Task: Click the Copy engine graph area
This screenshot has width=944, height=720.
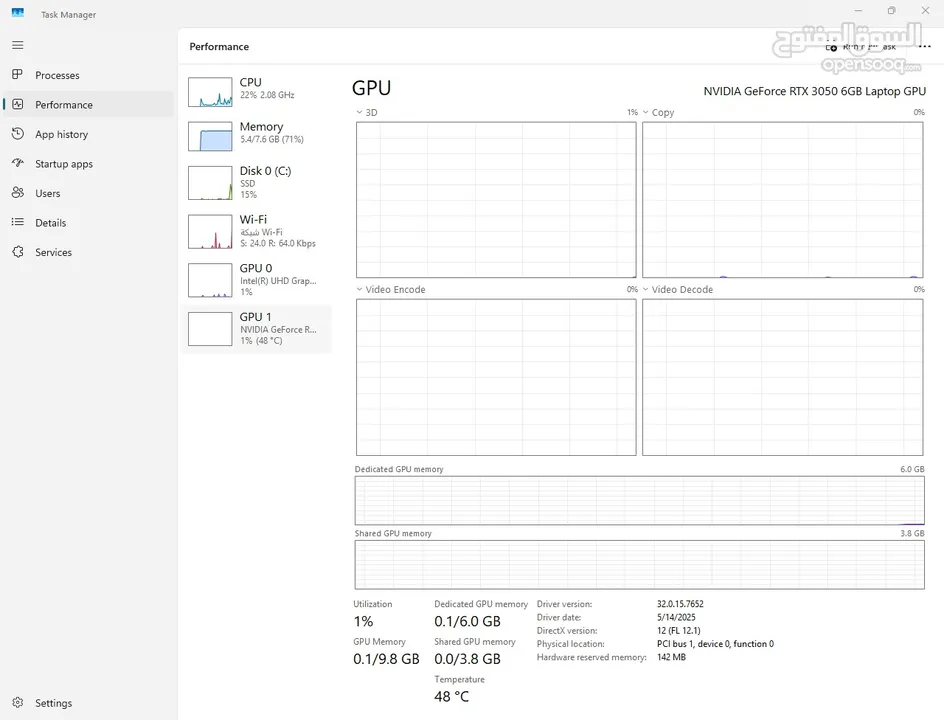Action: tap(783, 200)
